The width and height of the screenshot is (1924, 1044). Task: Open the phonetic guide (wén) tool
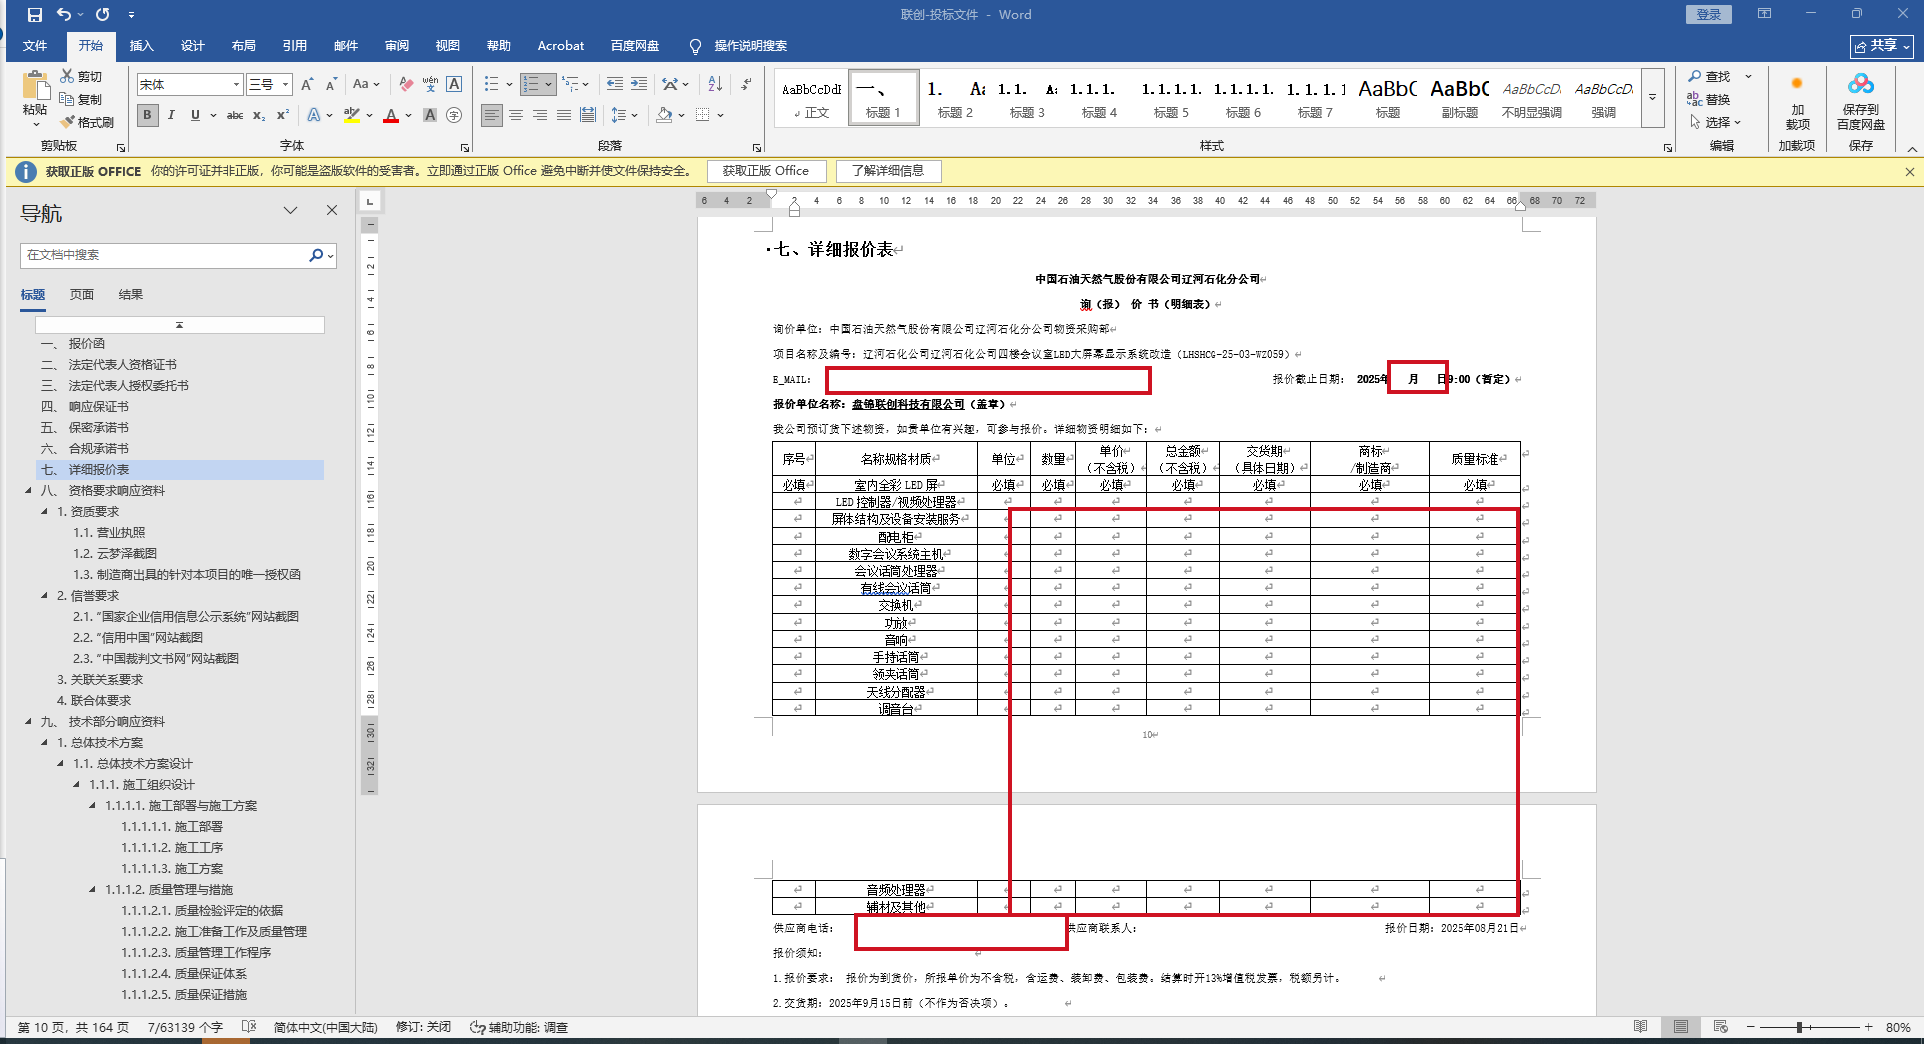click(x=430, y=85)
